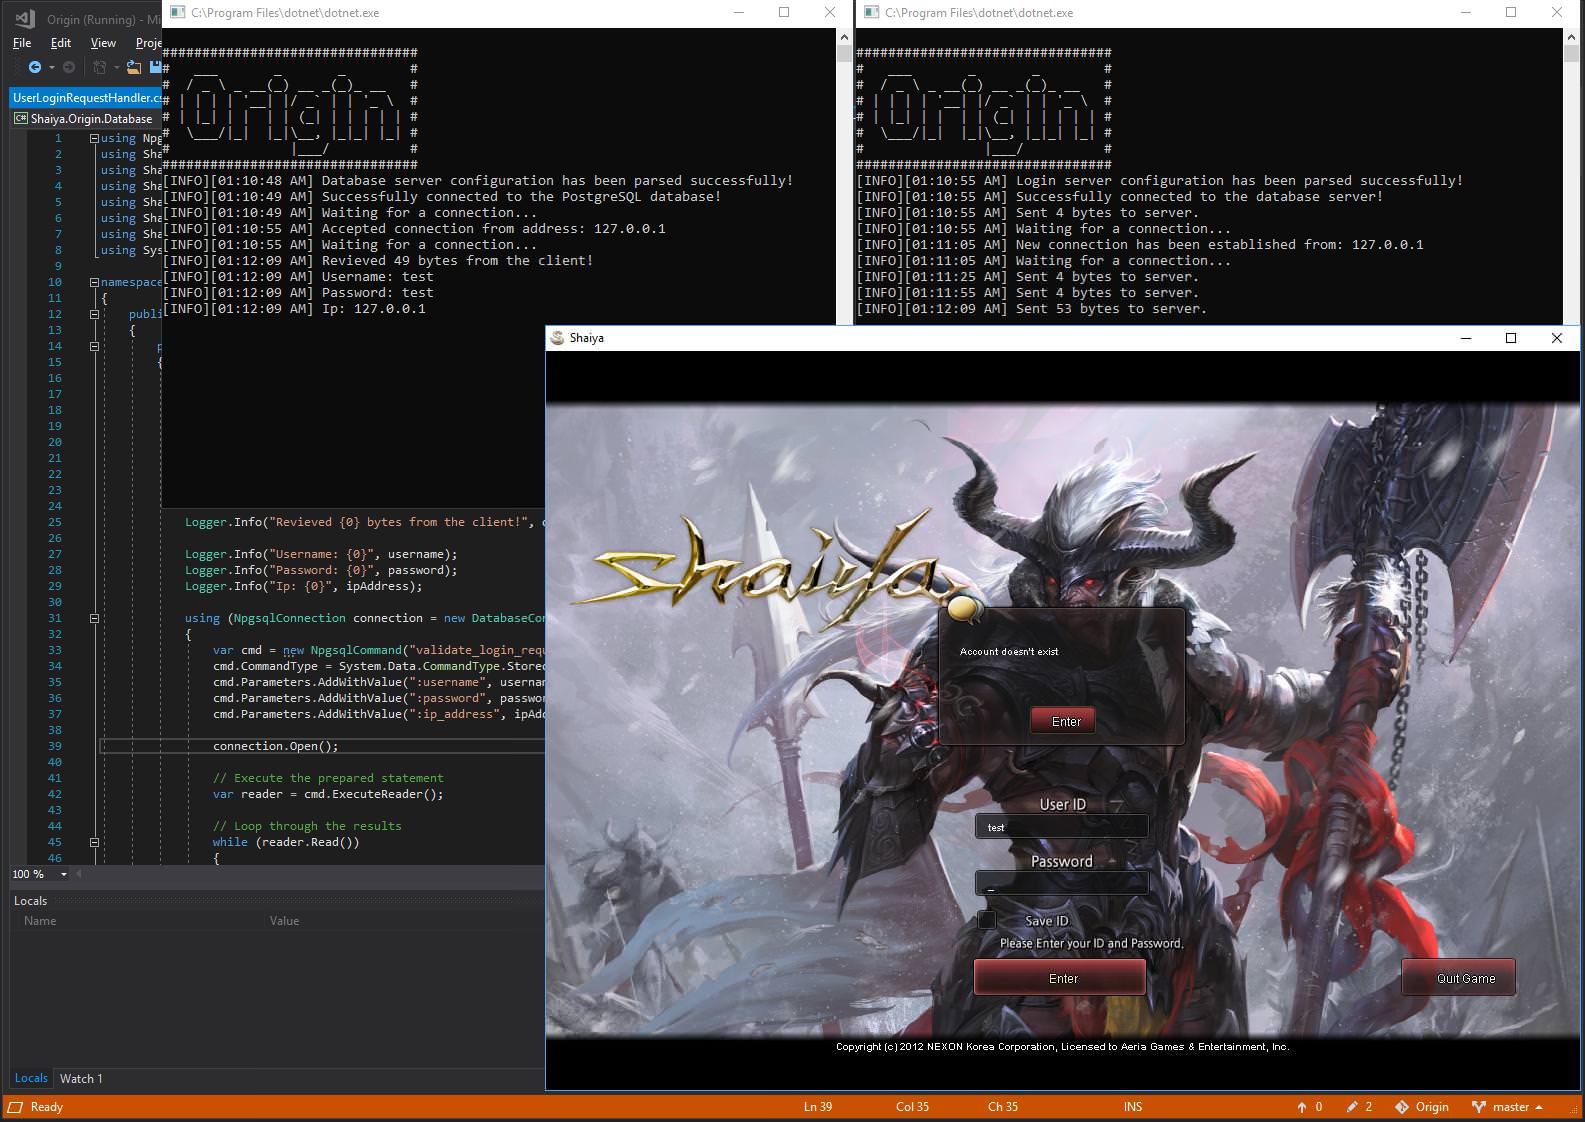Viewport: 1585px width, 1122px height.
Task: Click the editor horizontal scroll left arrow
Action: [80, 874]
